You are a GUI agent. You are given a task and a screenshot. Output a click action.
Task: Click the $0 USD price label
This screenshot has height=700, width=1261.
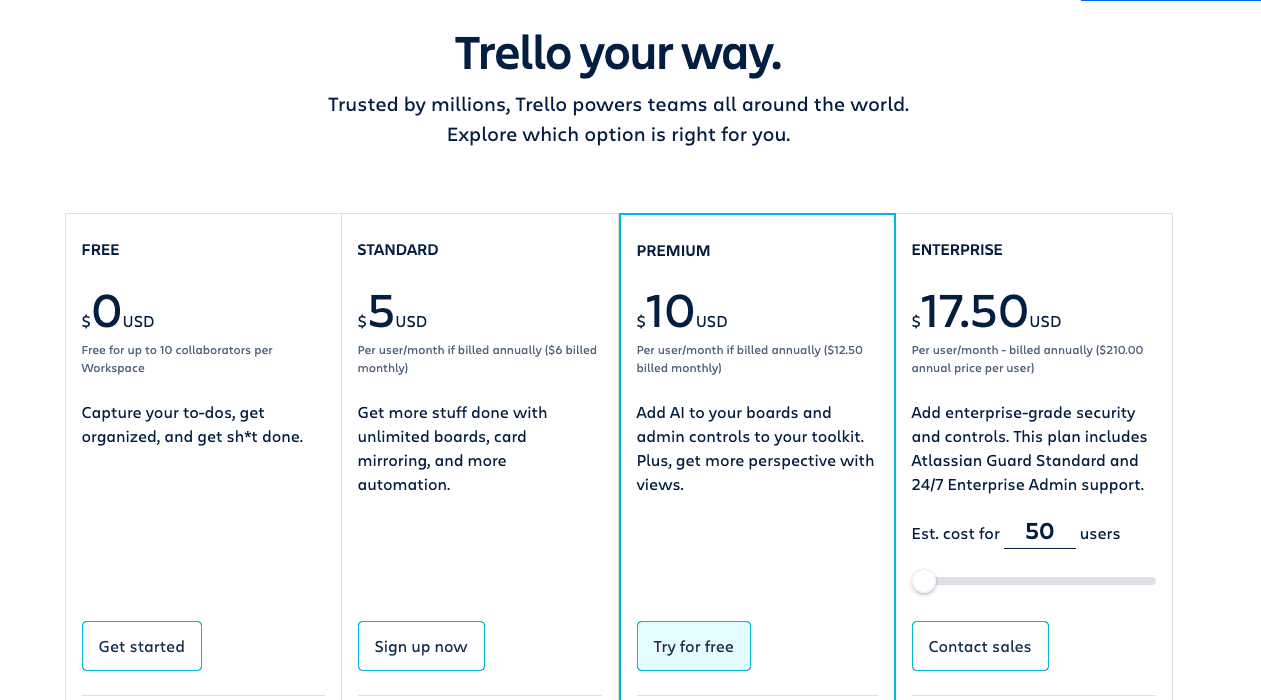coord(117,313)
